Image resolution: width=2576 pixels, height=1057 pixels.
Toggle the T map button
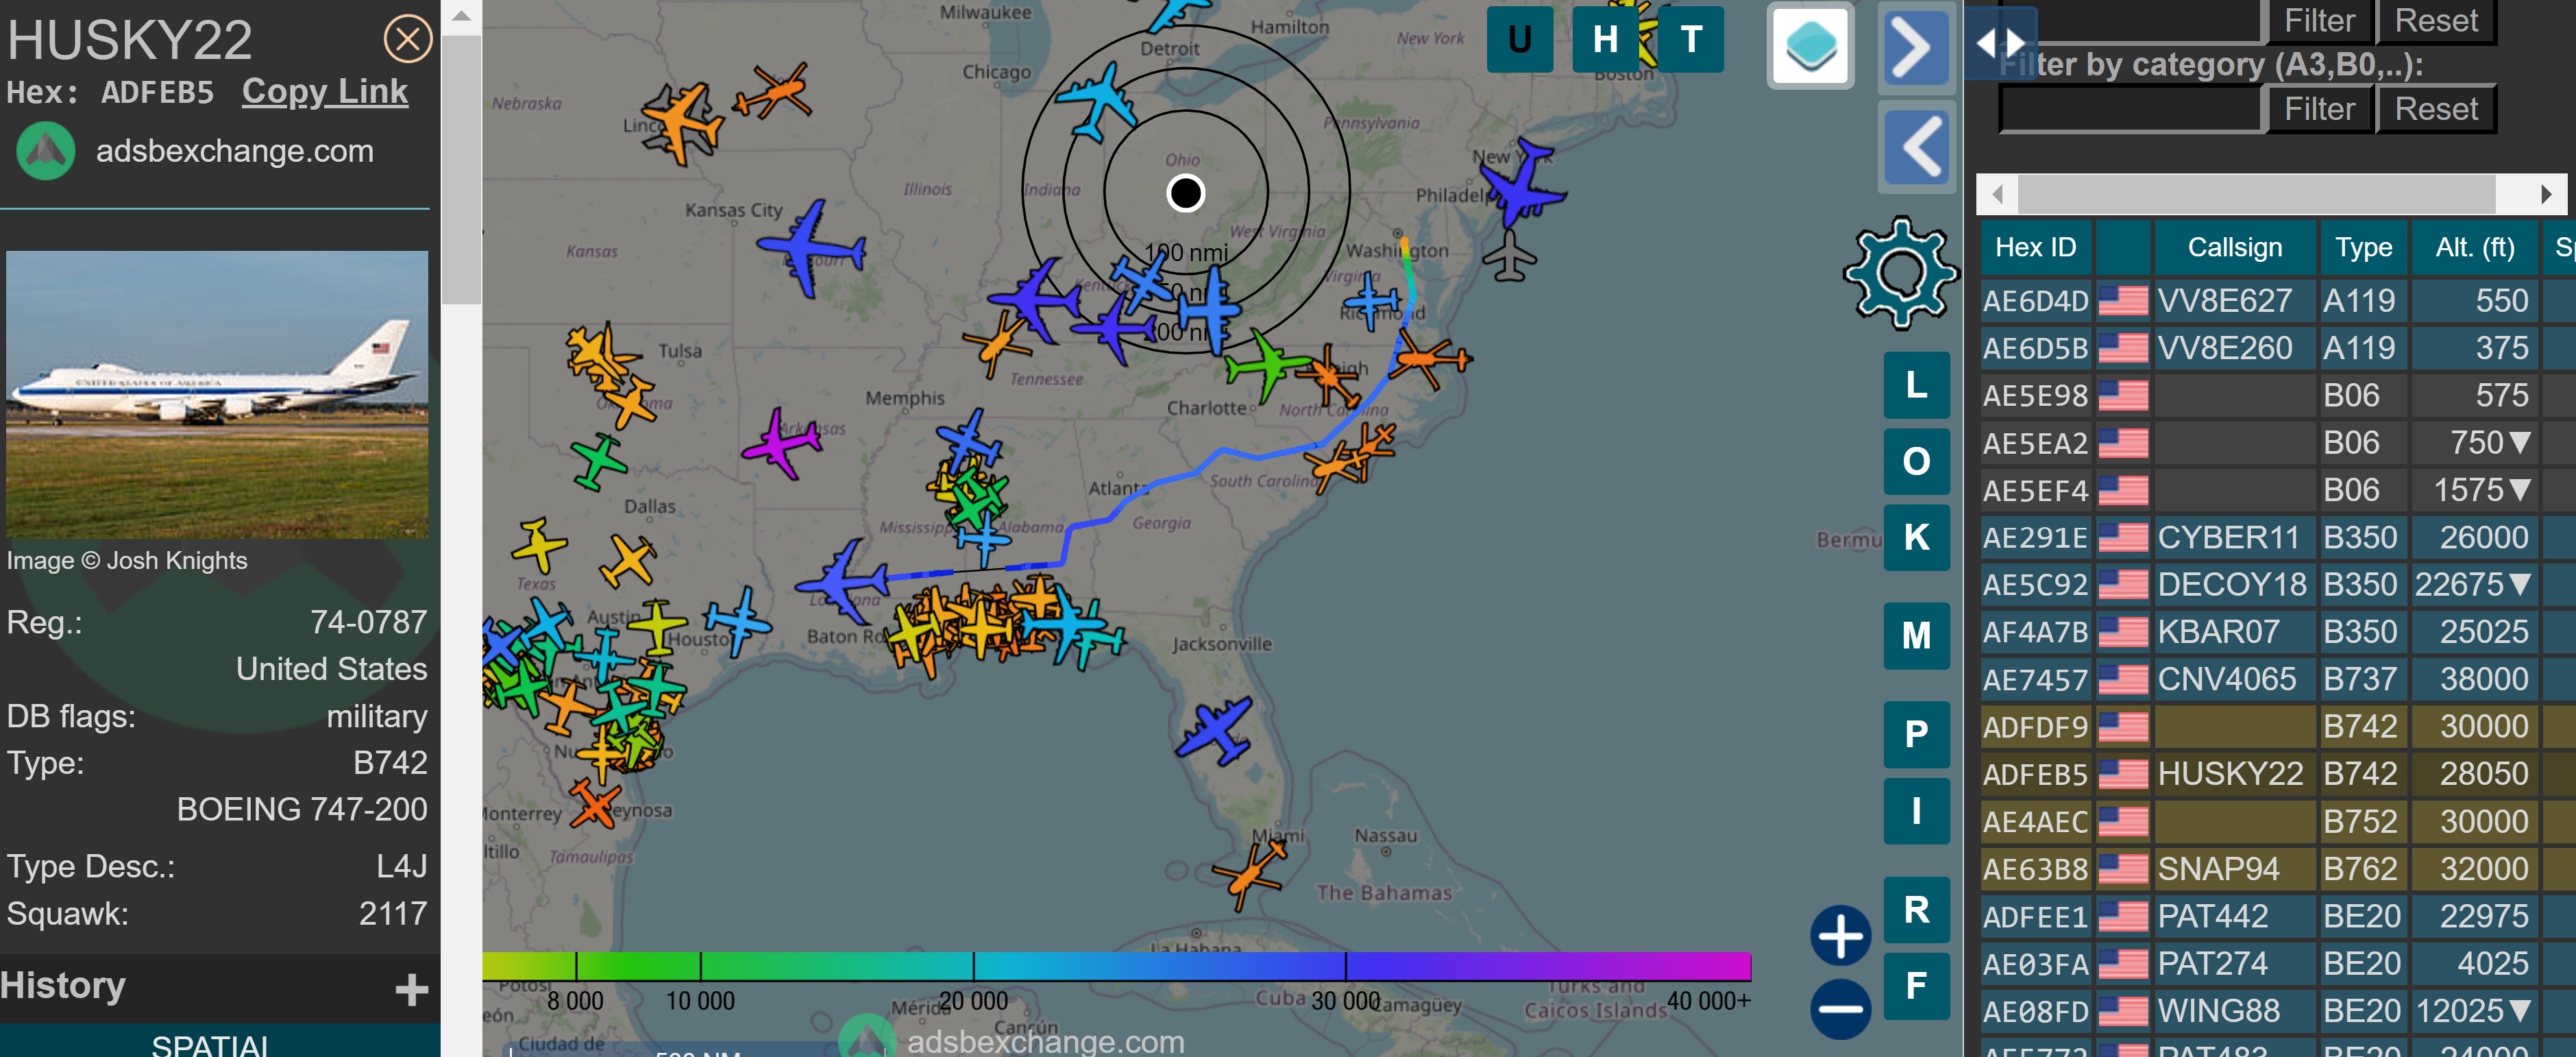[x=1691, y=40]
